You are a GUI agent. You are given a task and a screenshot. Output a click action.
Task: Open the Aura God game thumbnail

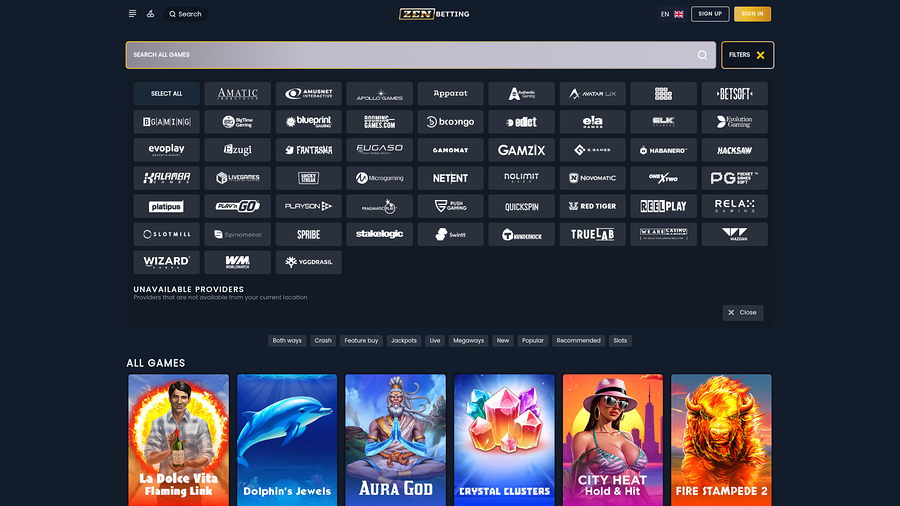coord(395,440)
